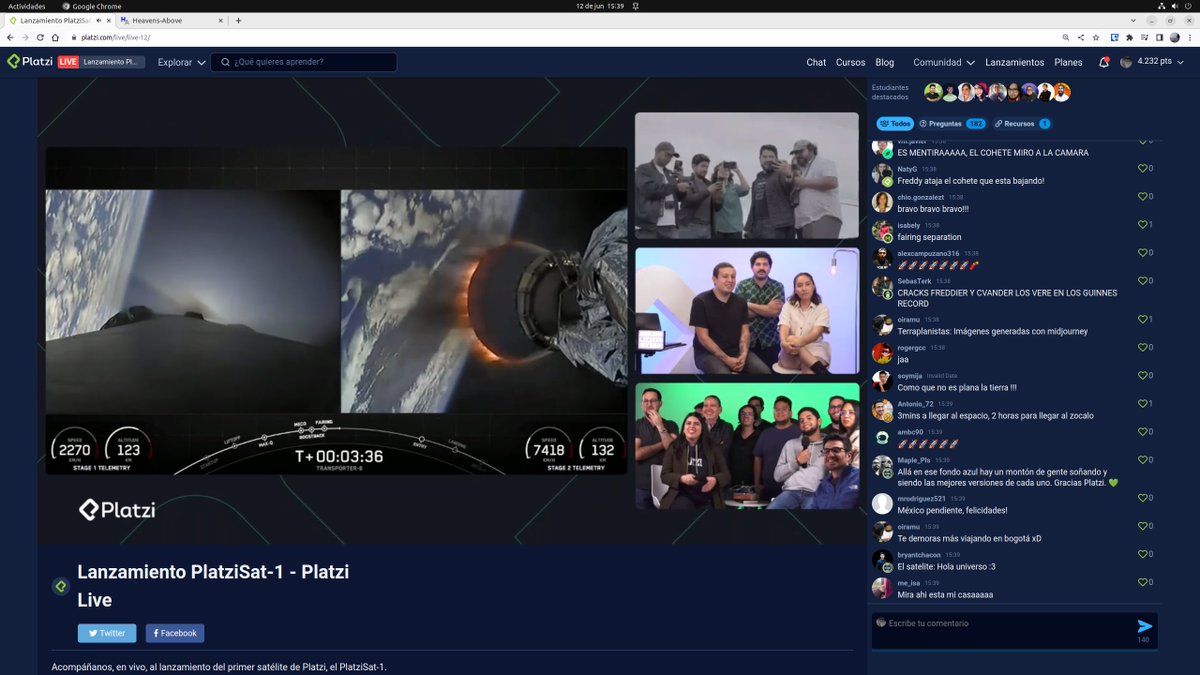Open the notifications bell
Image resolution: width=1200 pixels, height=675 pixels.
tap(1104, 62)
